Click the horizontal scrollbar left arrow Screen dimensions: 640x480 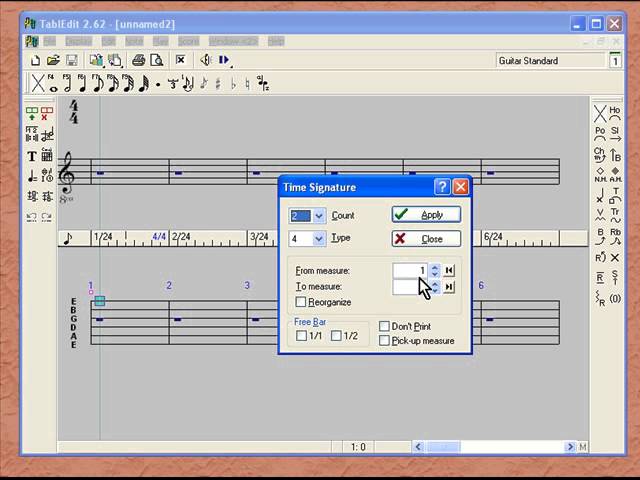[418, 447]
